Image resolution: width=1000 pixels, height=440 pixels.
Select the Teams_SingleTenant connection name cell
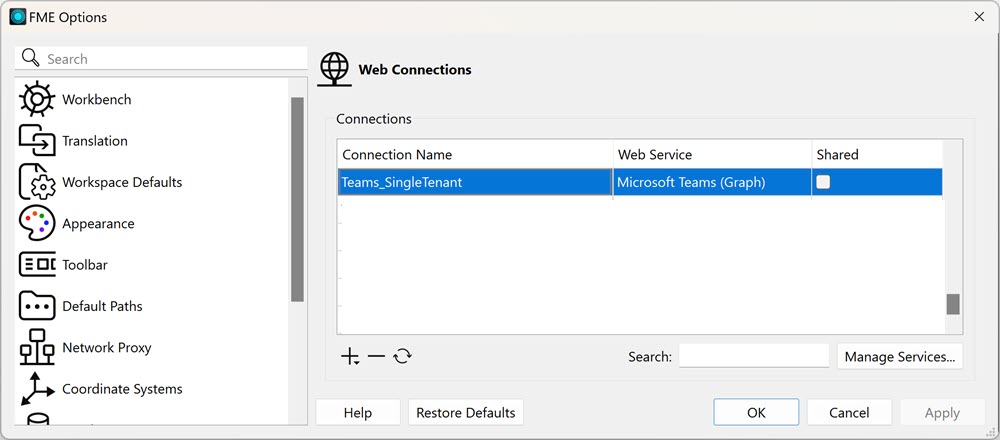click(x=475, y=182)
